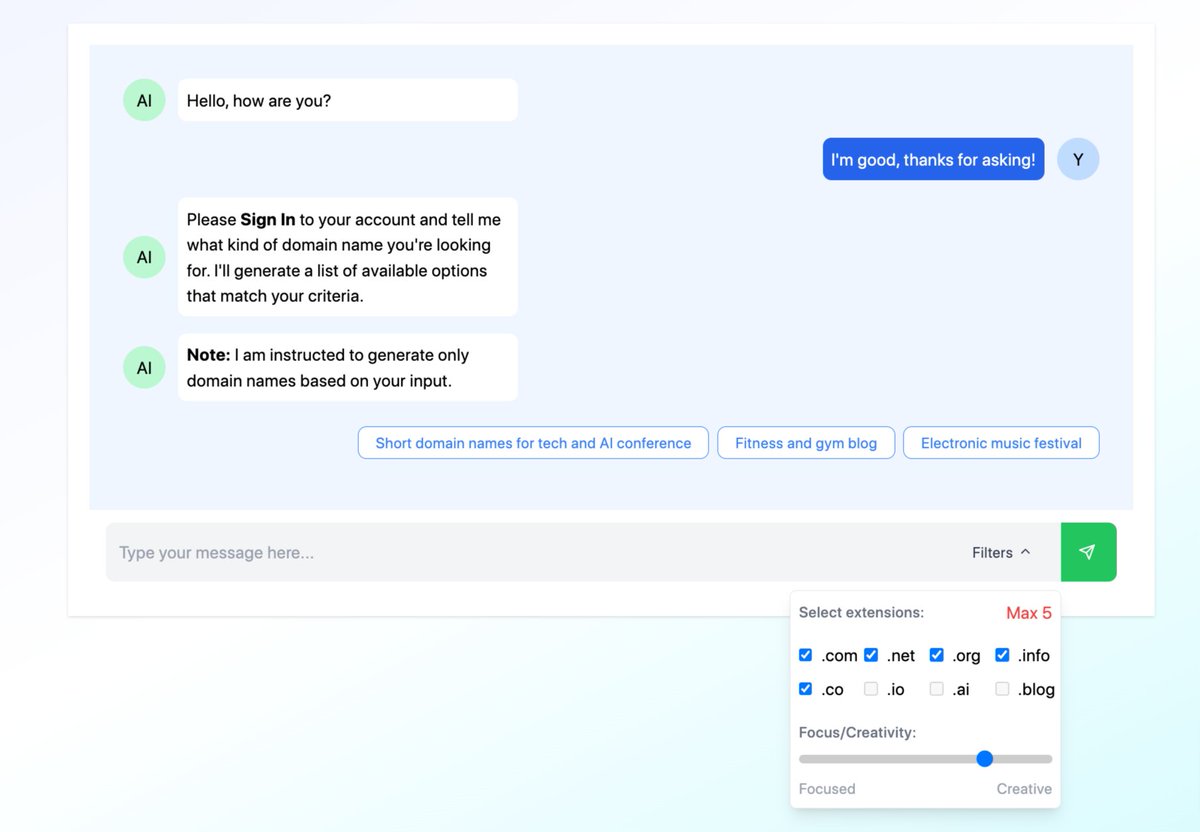Viewport: 1200px width, 832px height.
Task: Click the AI avatar next to Hello message
Action: [144, 100]
